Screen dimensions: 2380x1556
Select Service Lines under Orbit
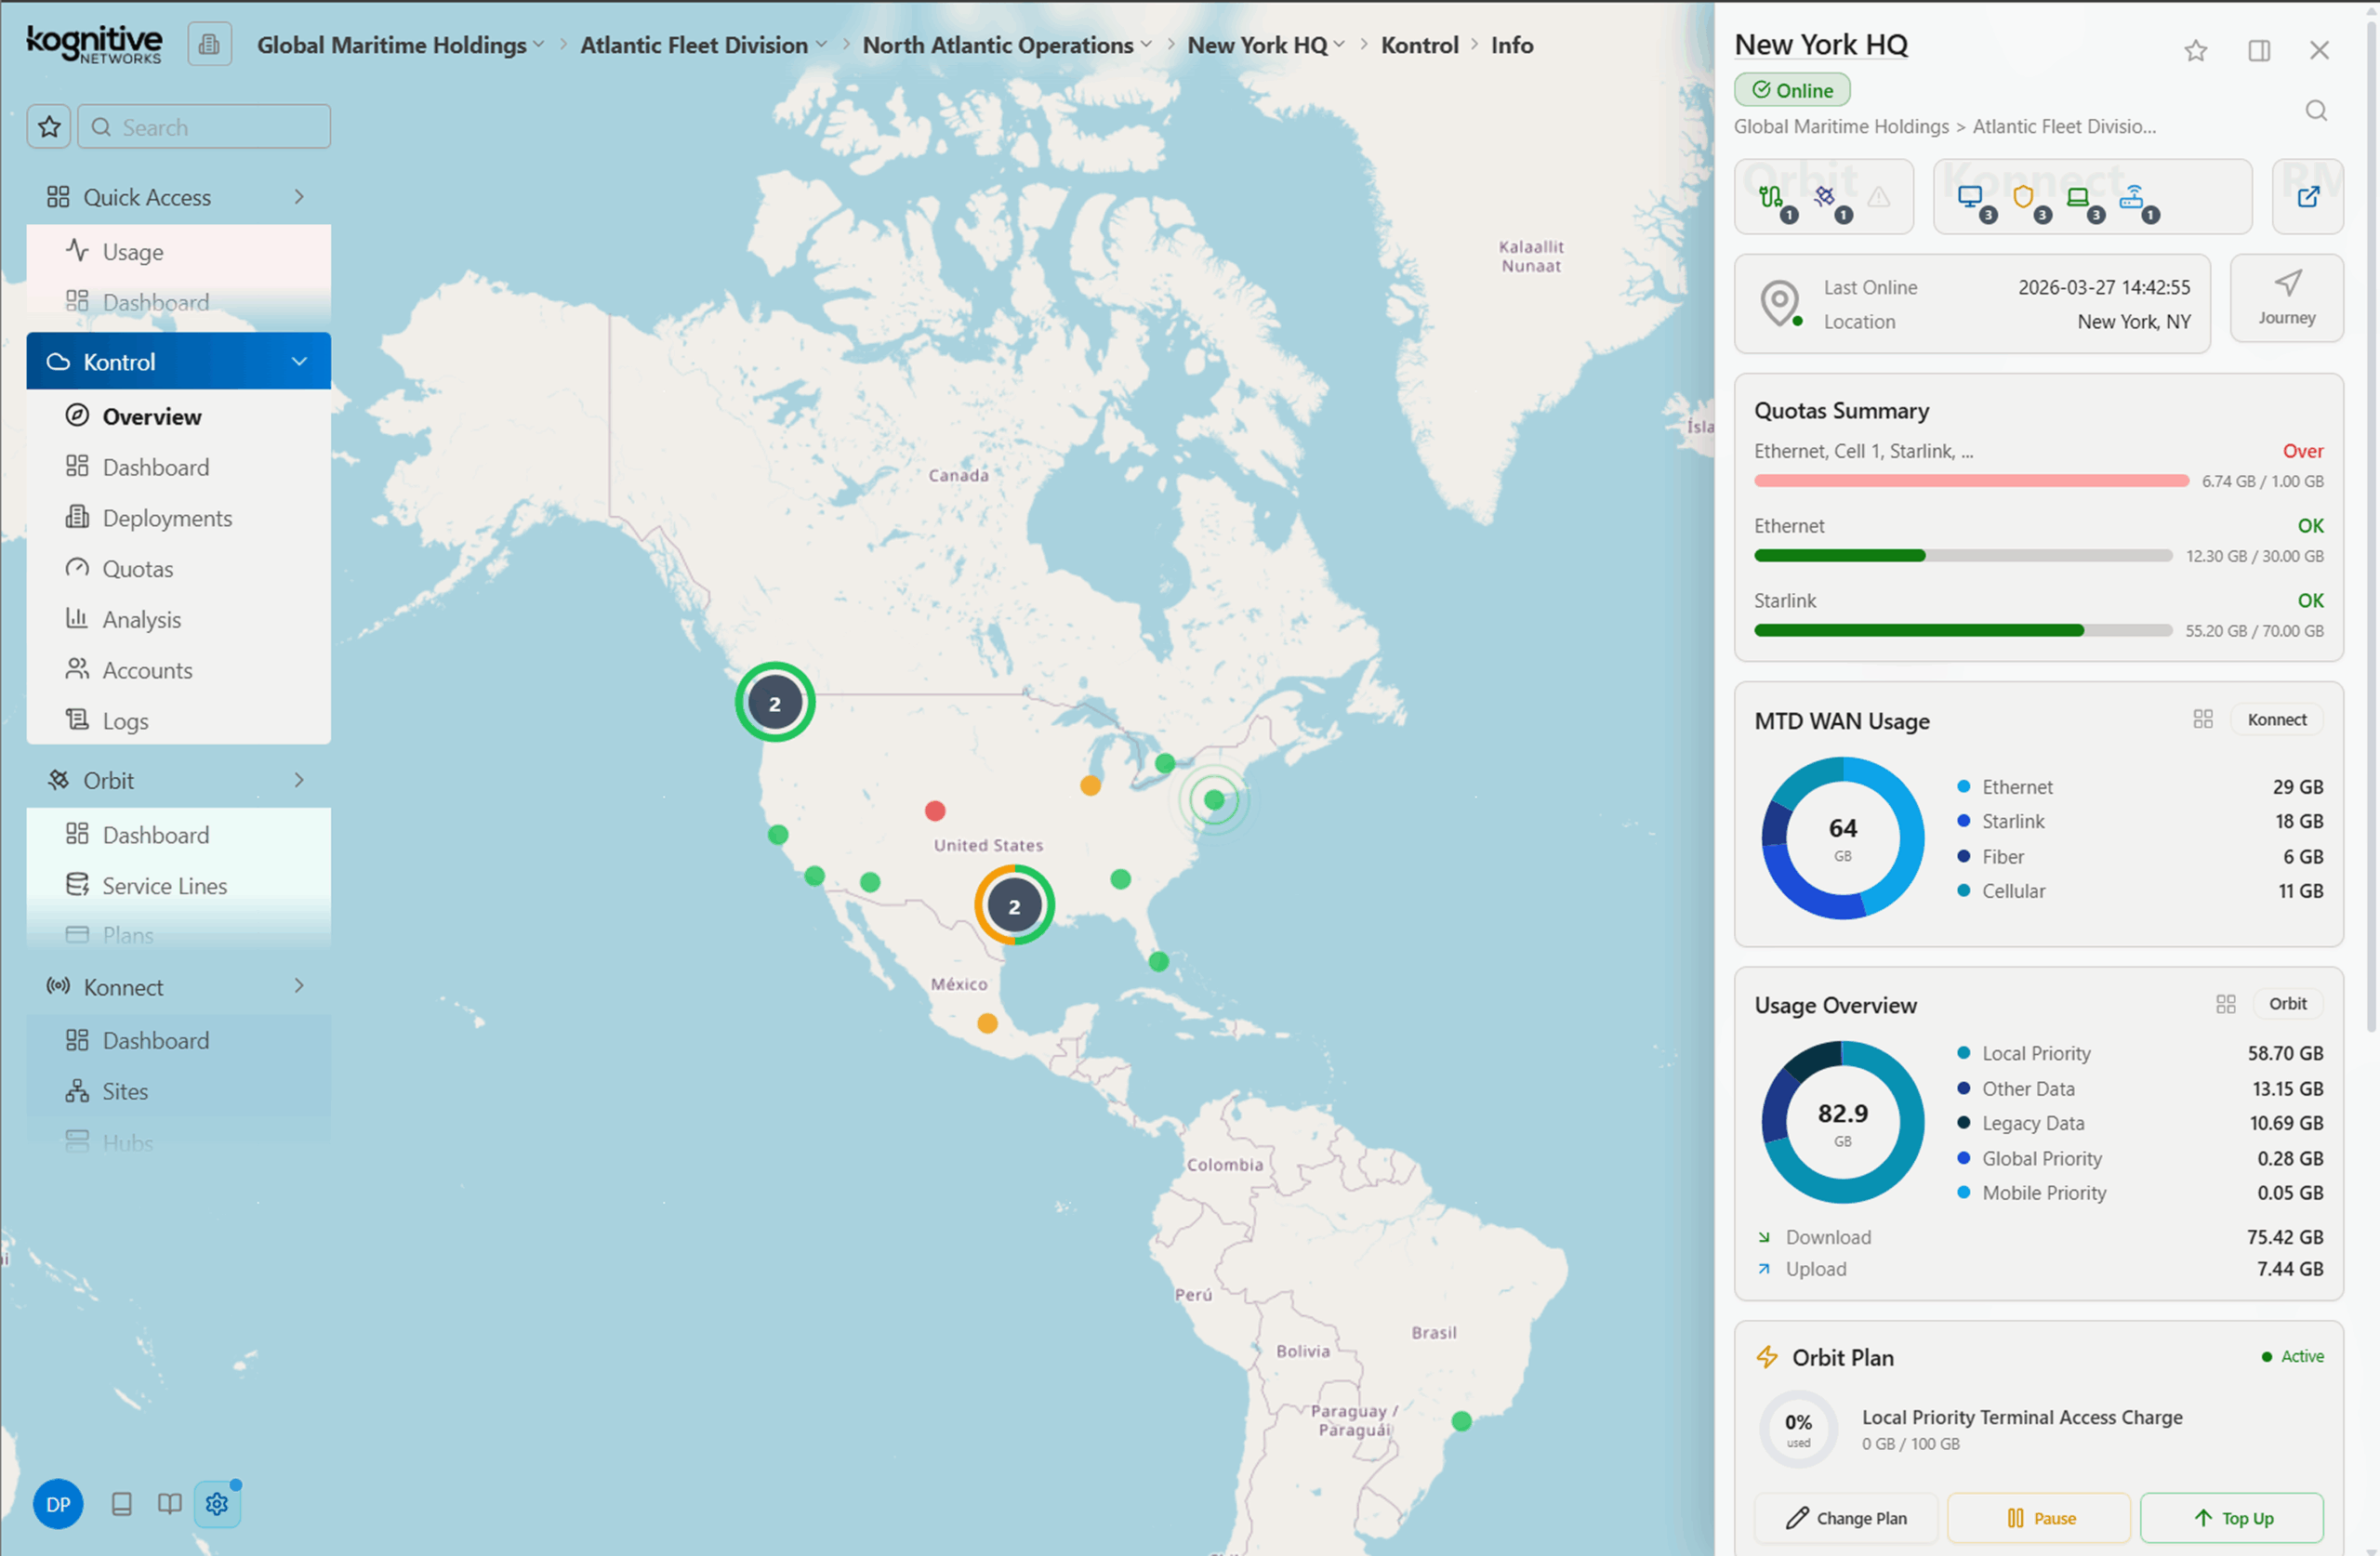coord(164,885)
